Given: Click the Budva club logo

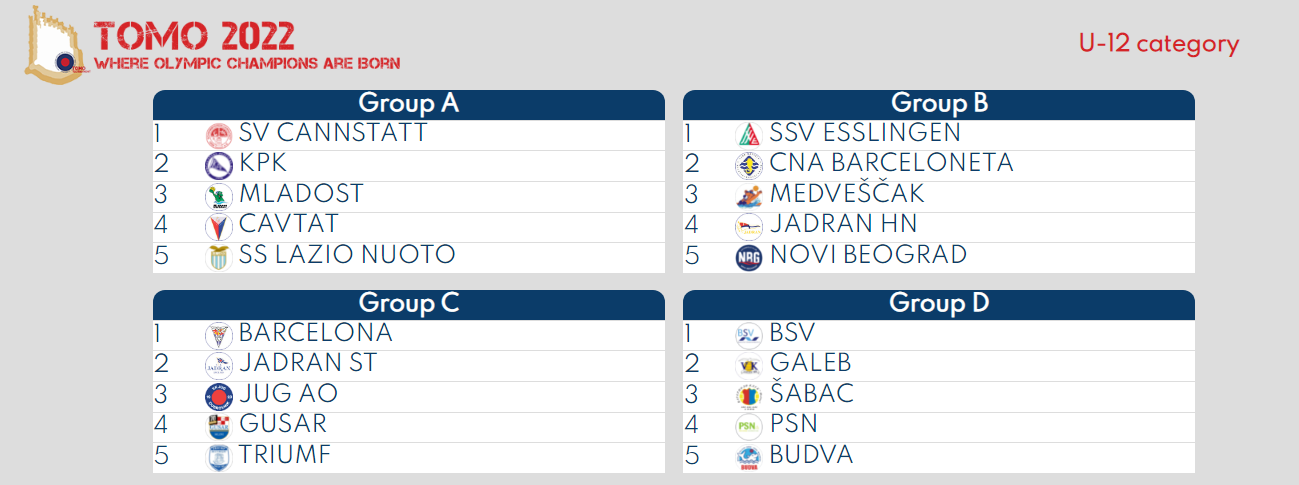Looking at the screenshot, I should tap(748, 457).
